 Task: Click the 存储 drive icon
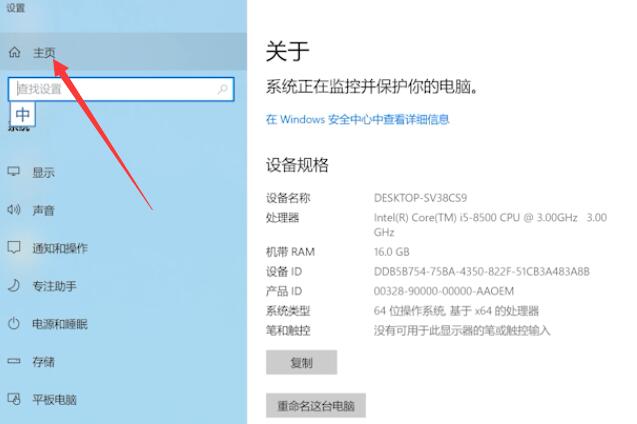tap(14, 361)
